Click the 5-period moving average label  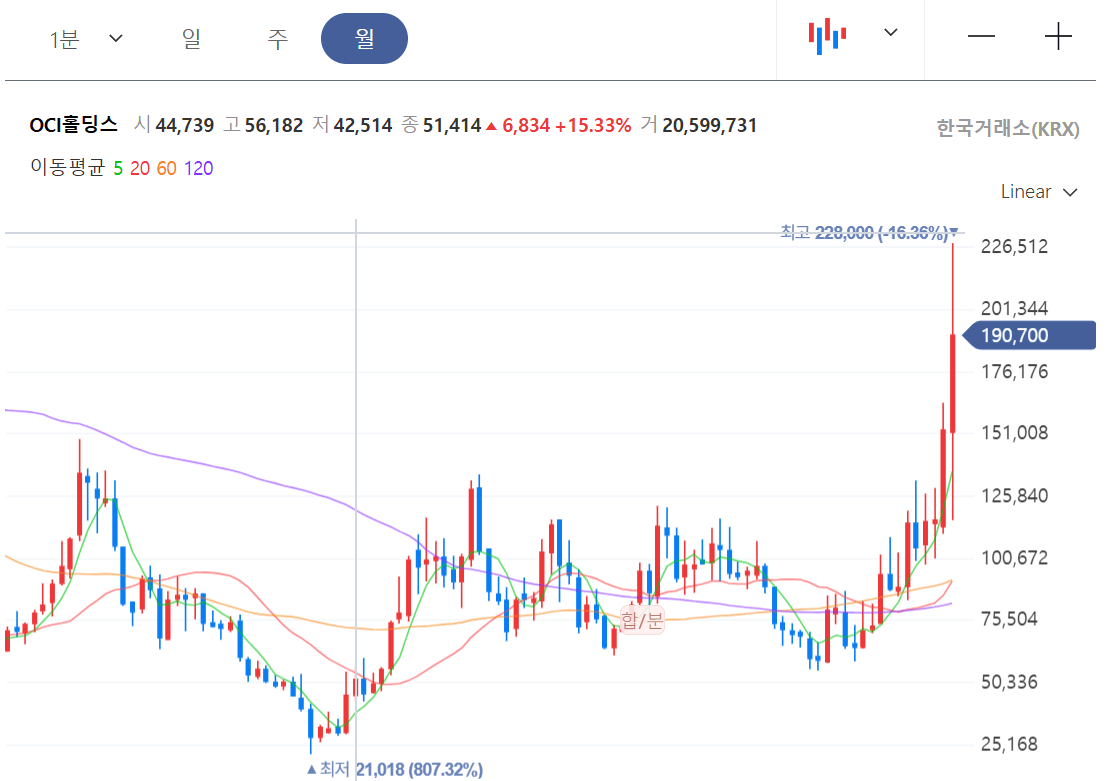coord(118,168)
